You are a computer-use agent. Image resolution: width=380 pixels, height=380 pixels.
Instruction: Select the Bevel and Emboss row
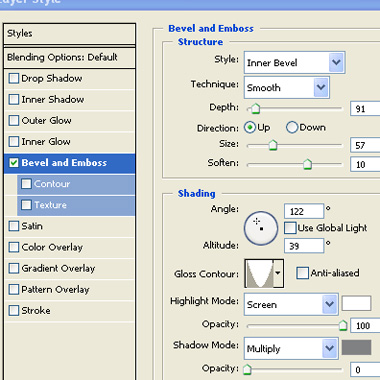click(x=70, y=163)
